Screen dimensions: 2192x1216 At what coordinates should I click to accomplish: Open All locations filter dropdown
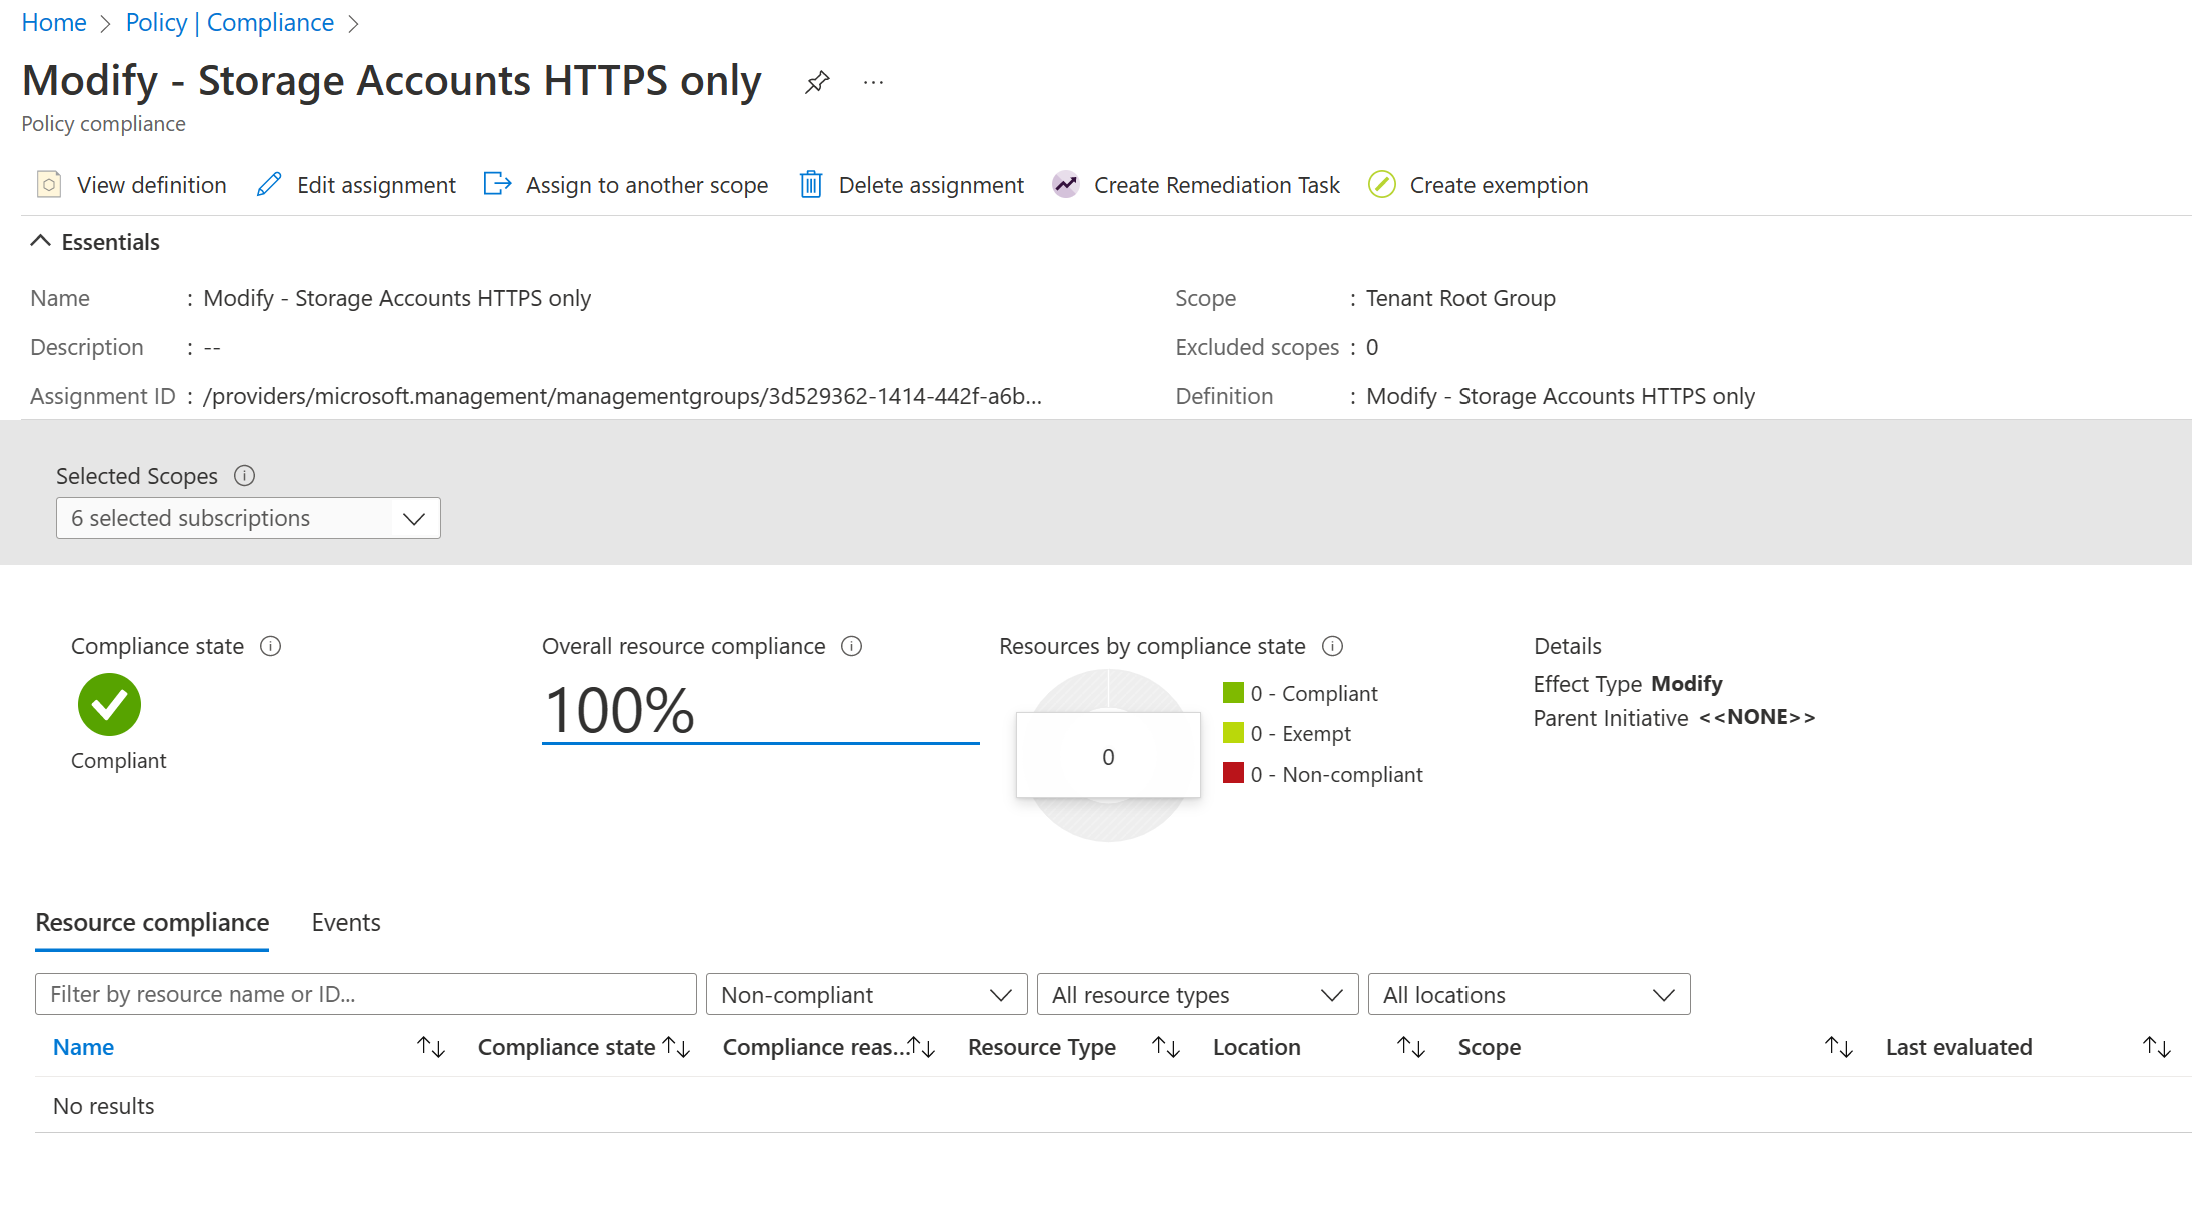point(1528,995)
